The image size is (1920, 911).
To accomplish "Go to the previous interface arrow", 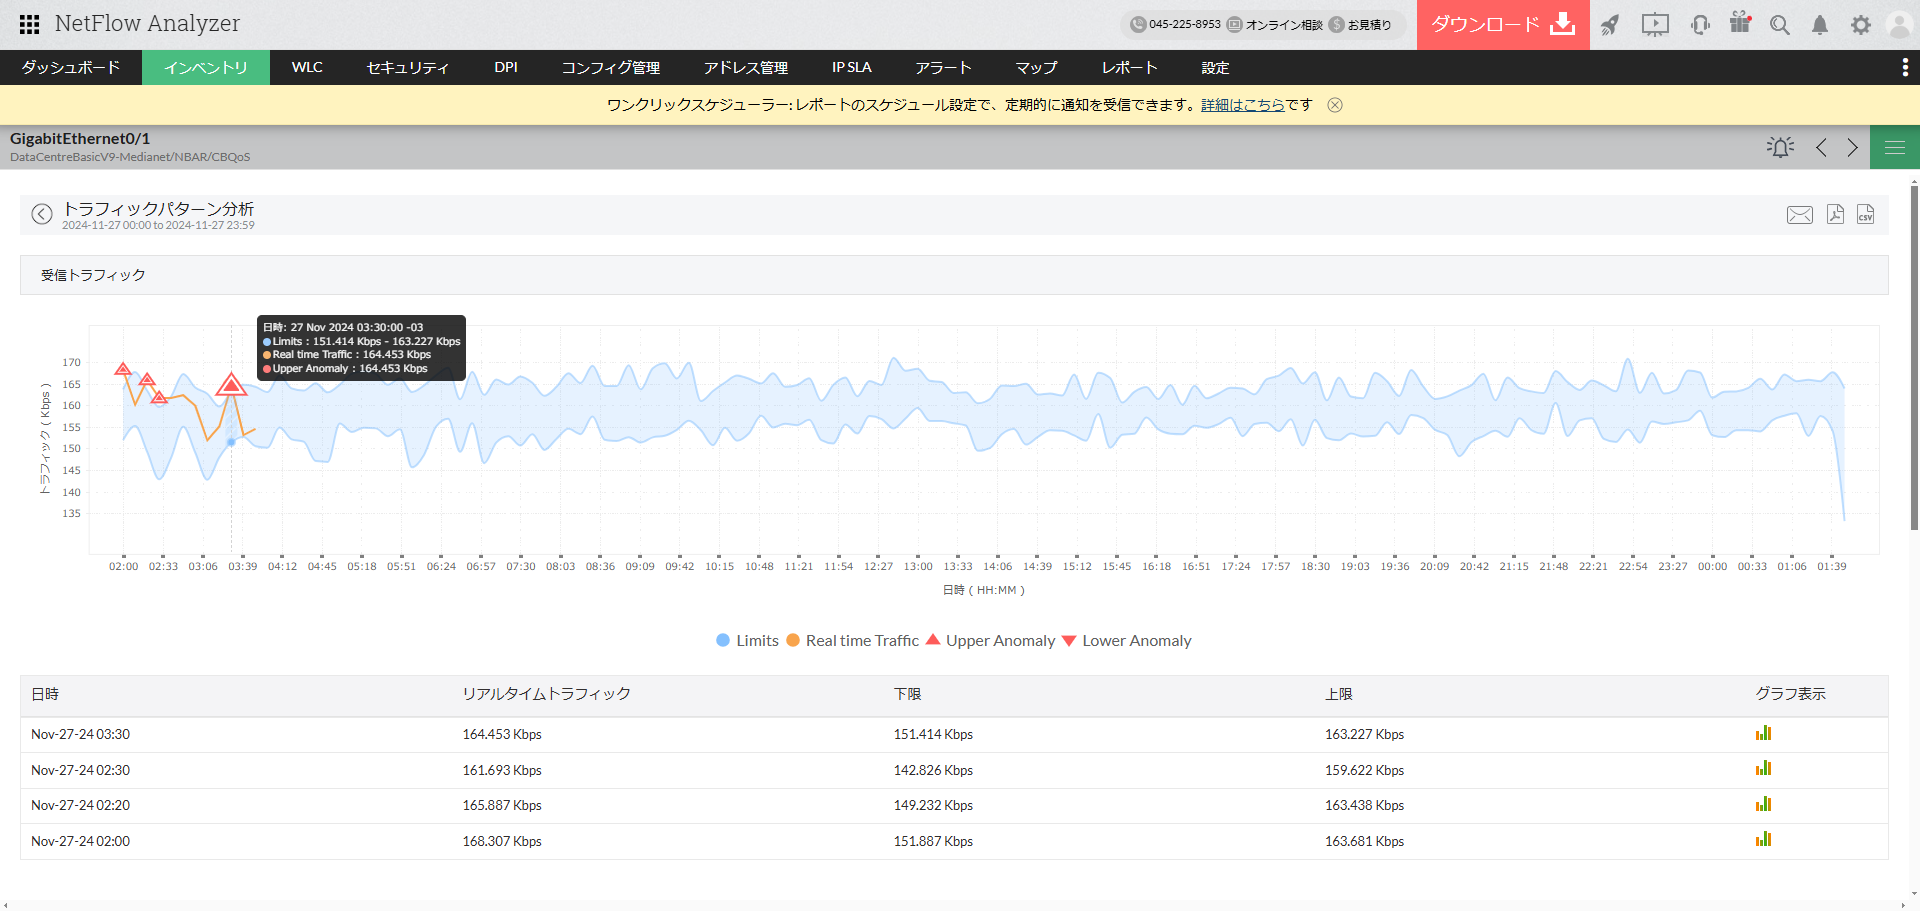I will [x=1821, y=148].
